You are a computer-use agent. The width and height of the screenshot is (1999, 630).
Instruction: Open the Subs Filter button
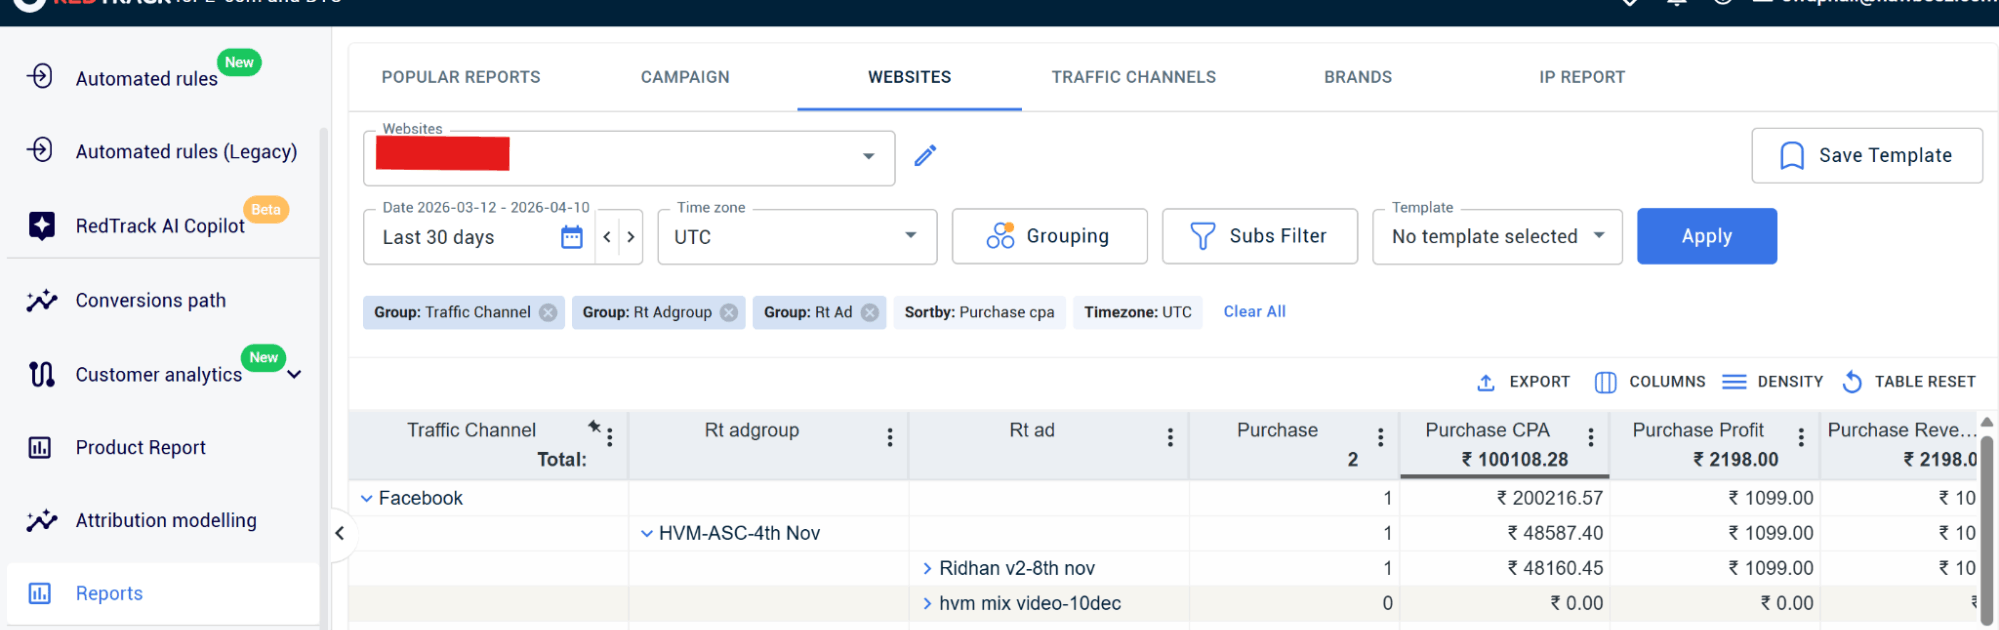(x=1260, y=236)
